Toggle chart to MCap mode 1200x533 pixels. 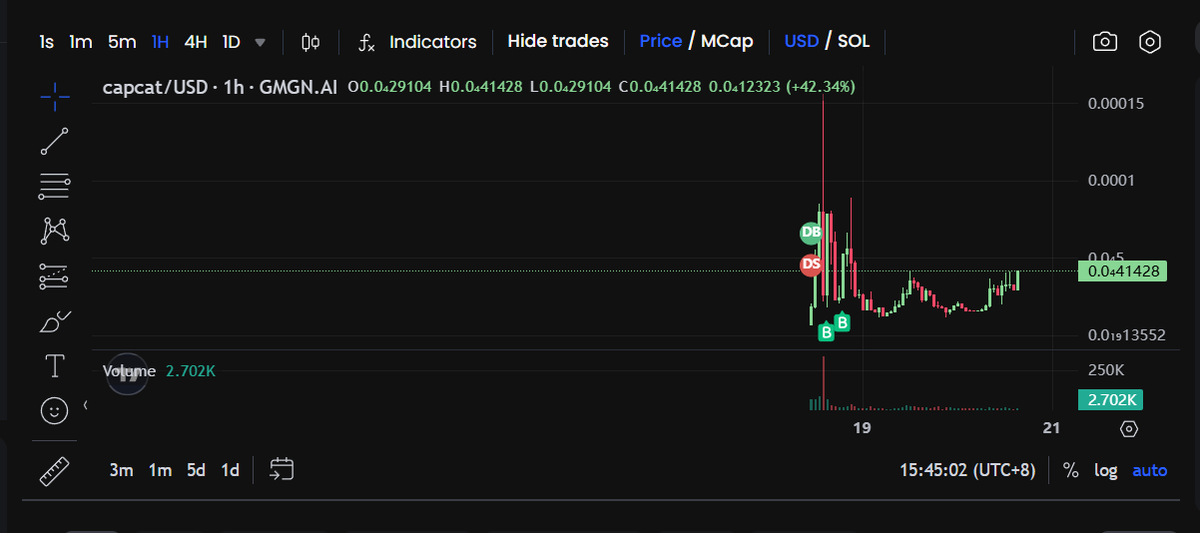727,41
